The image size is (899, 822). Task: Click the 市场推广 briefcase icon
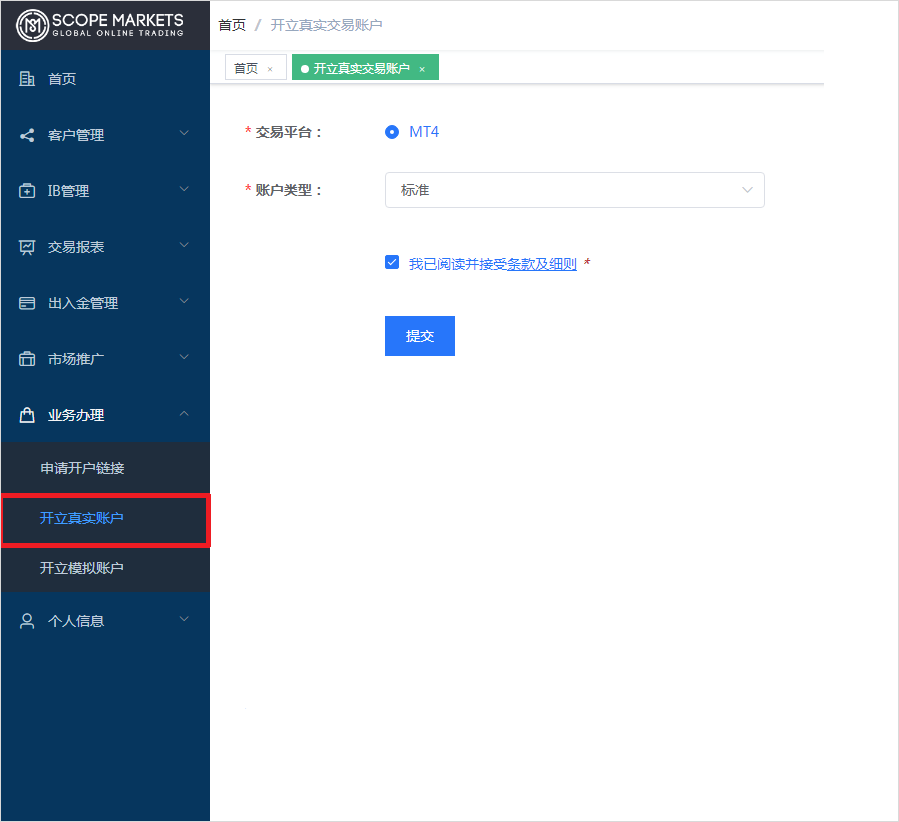coord(25,357)
